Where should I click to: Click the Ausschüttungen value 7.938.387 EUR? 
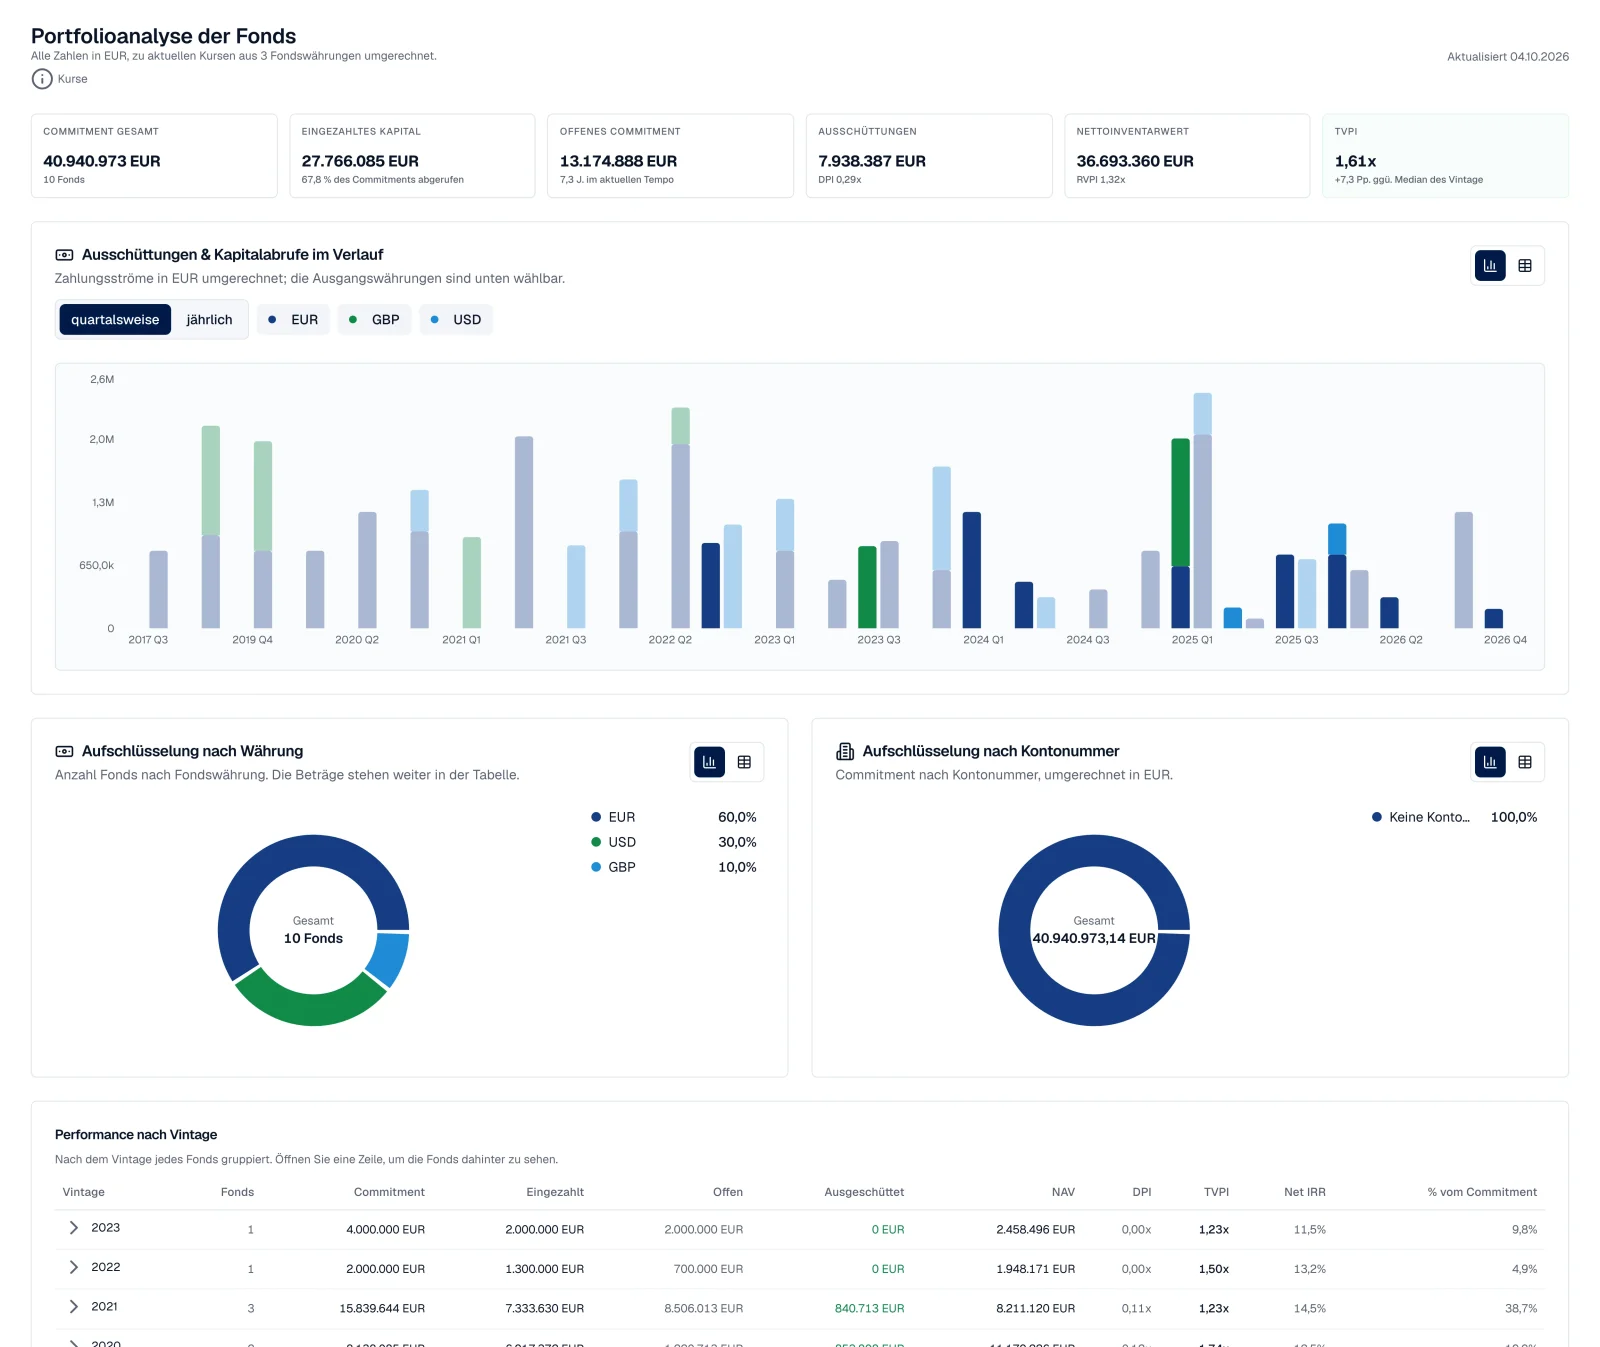coord(872,161)
